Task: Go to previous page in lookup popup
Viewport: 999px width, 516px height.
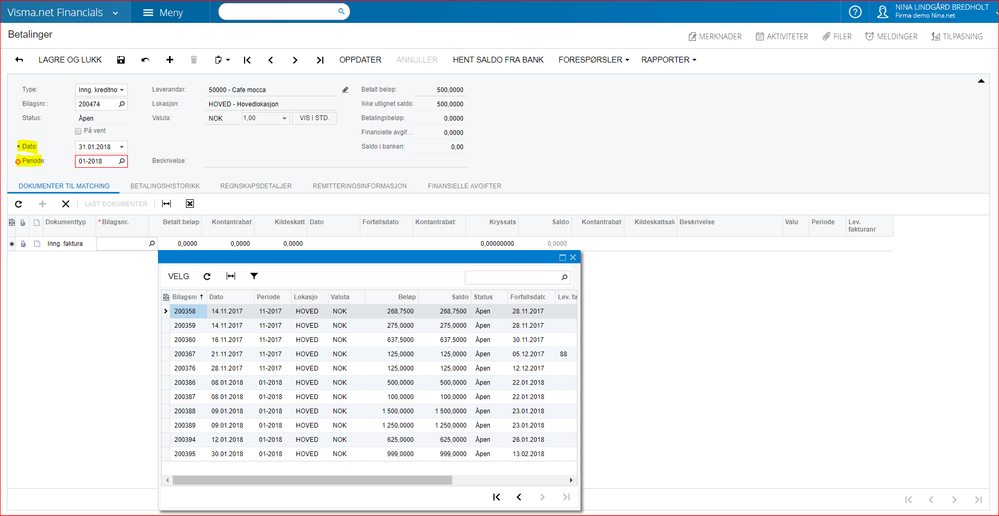Action: 519,497
